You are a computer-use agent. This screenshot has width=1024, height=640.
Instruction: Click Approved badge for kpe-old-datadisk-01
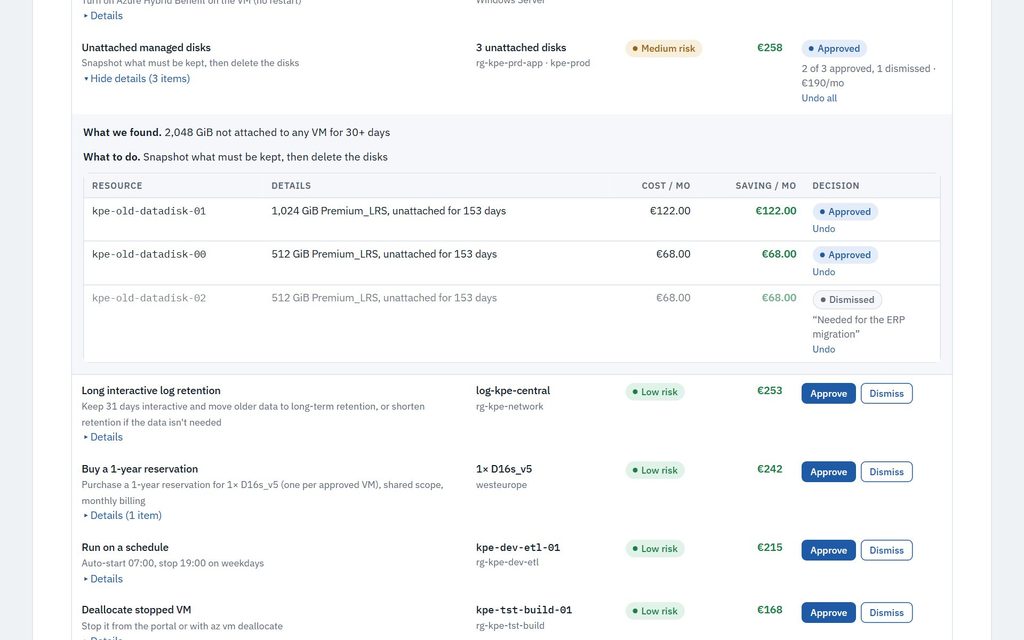click(845, 212)
